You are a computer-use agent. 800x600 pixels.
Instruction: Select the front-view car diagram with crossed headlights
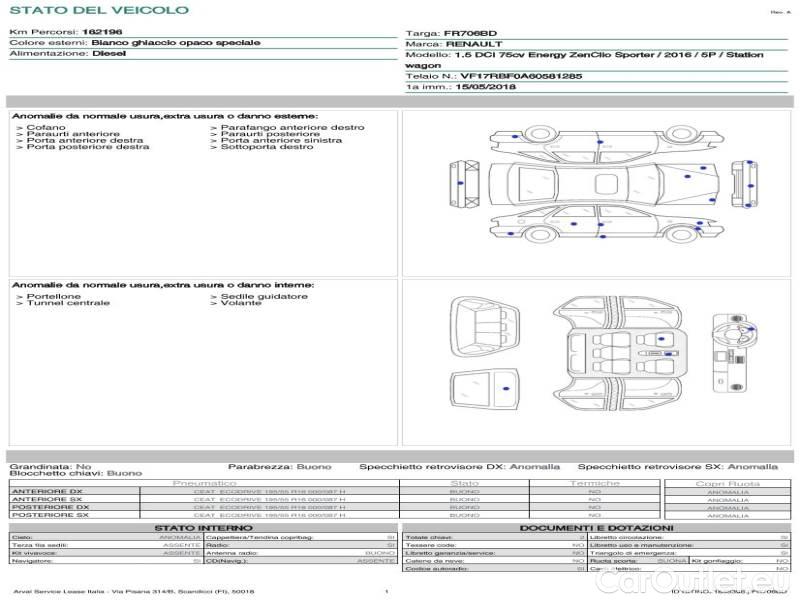click(464, 184)
